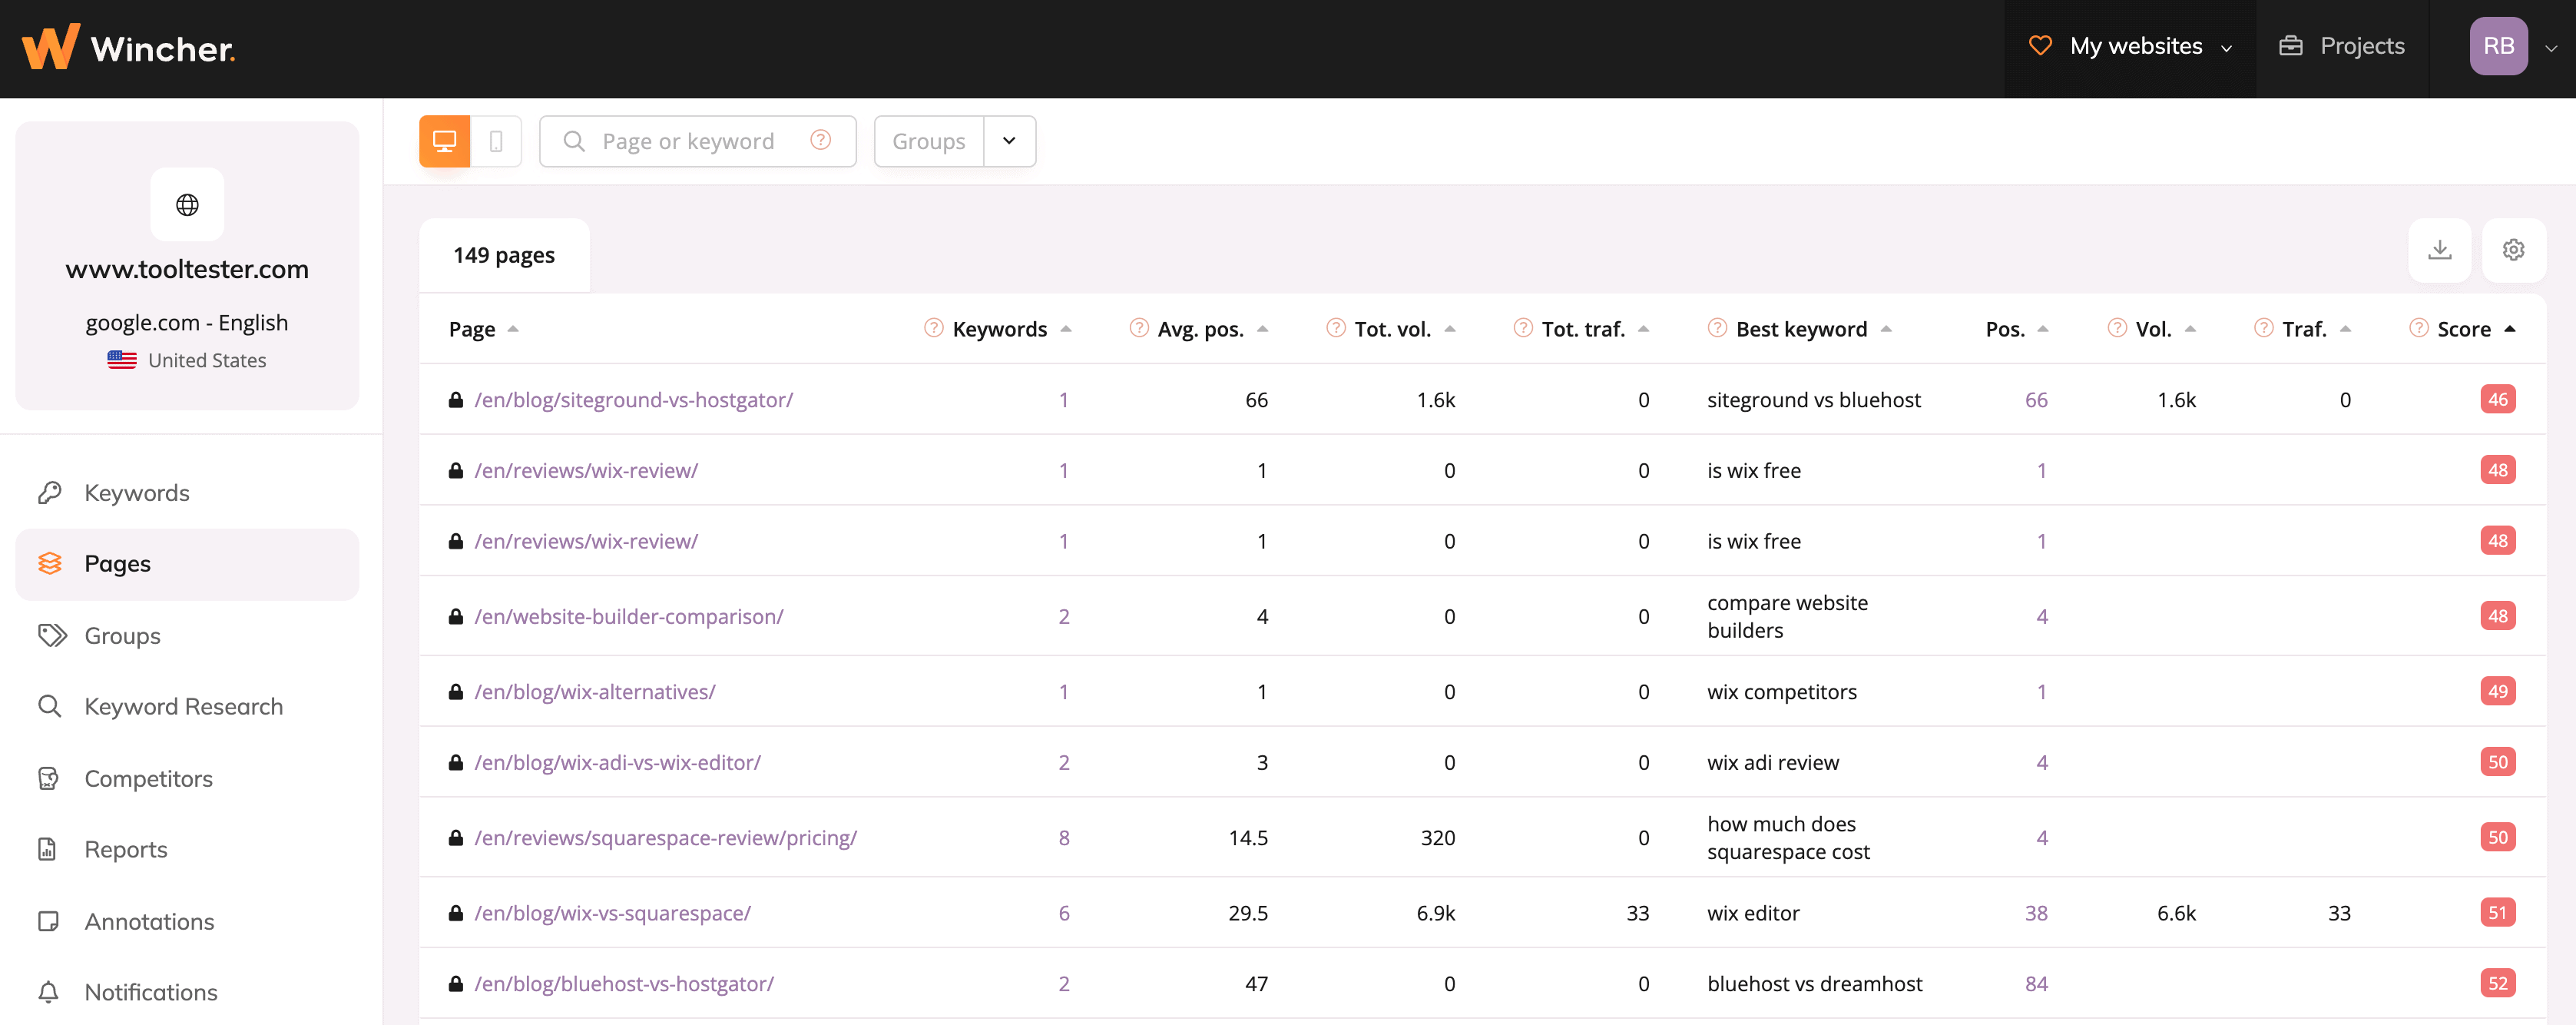Open Annotations in the sidebar

click(187, 921)
